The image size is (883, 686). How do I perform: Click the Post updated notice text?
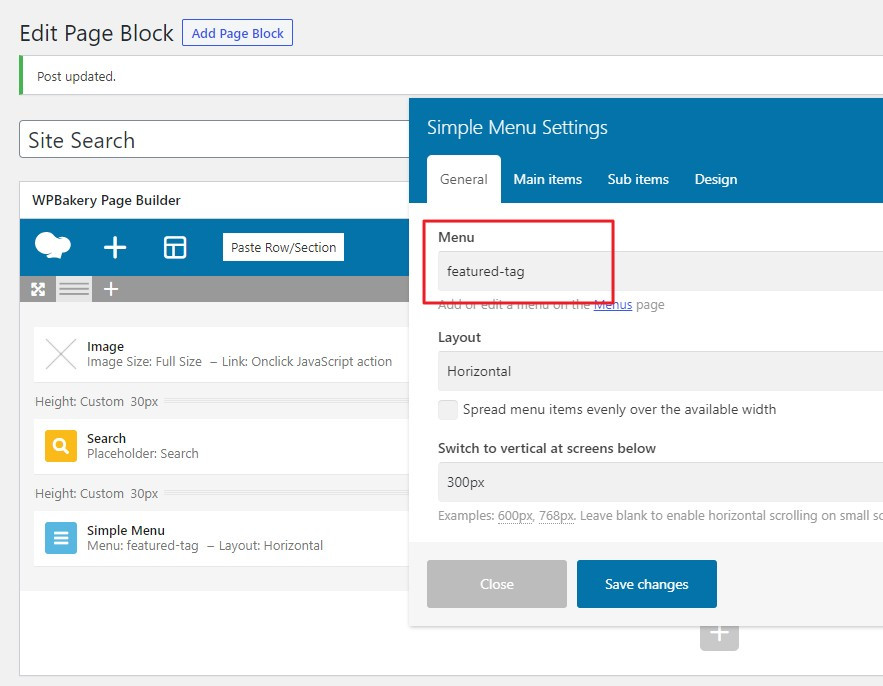(77, 77)
